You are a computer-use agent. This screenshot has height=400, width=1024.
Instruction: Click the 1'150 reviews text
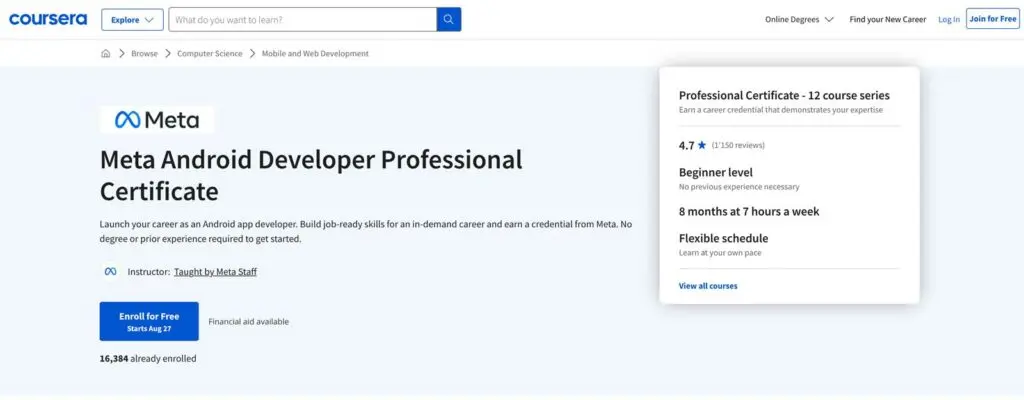(738, 145)
